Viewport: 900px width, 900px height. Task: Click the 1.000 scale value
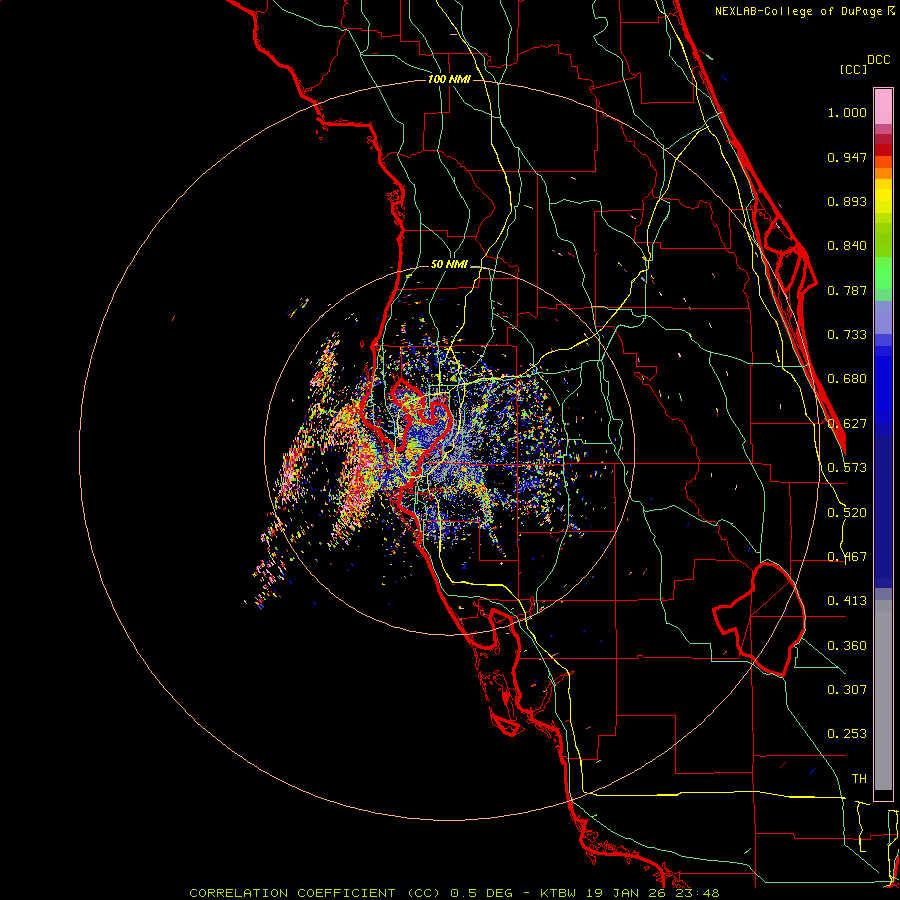pos(847,112)
